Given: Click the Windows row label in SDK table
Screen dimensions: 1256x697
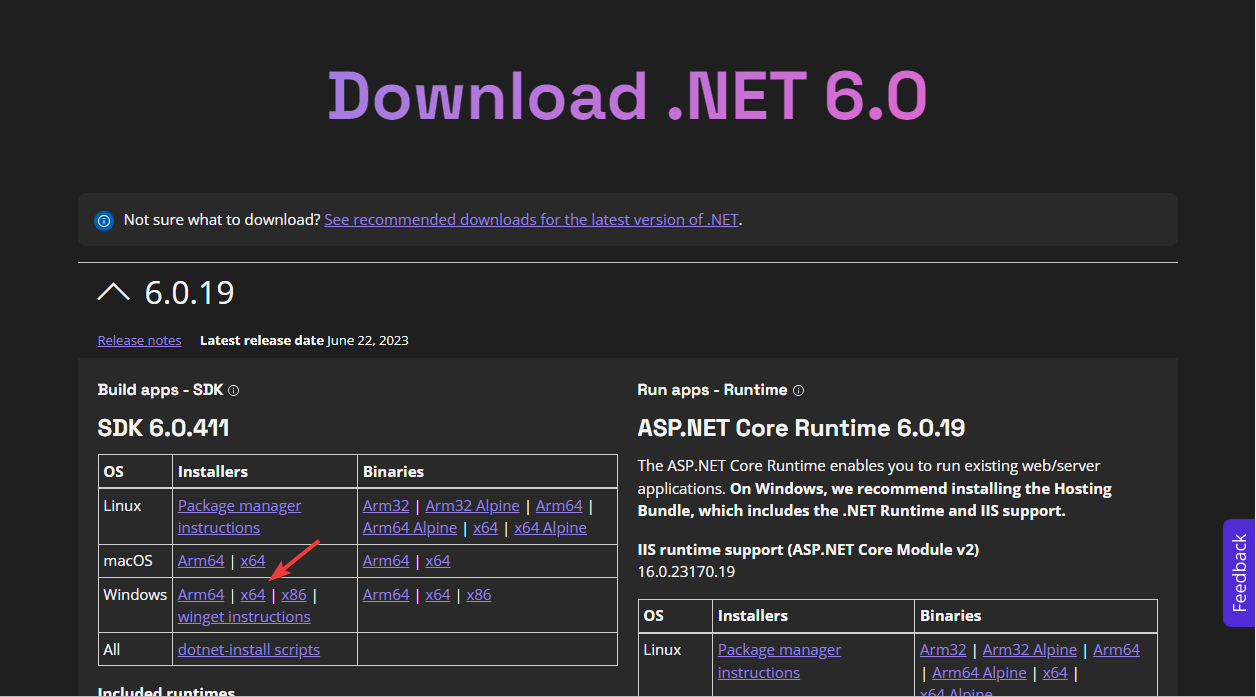Looking at the screenshot, I should click(x=135, y=595).
